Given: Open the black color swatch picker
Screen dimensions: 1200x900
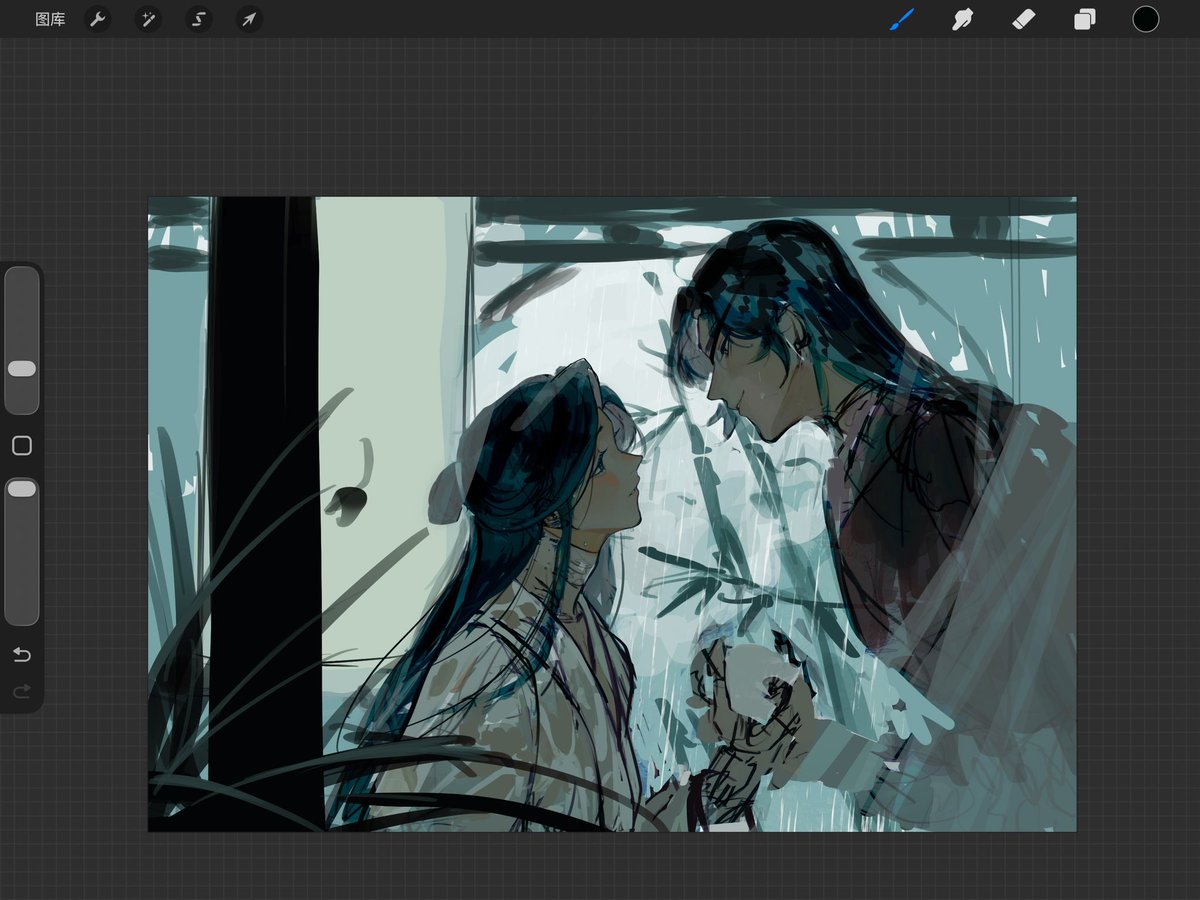Looking at the screenshot, I should (x=1146, y=19).
